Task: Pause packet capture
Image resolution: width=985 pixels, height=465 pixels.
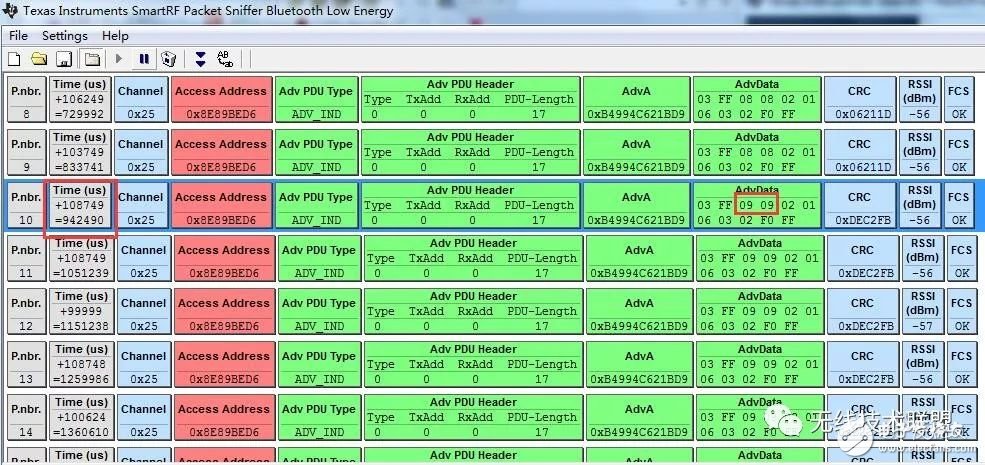Action: coord(144,60)
